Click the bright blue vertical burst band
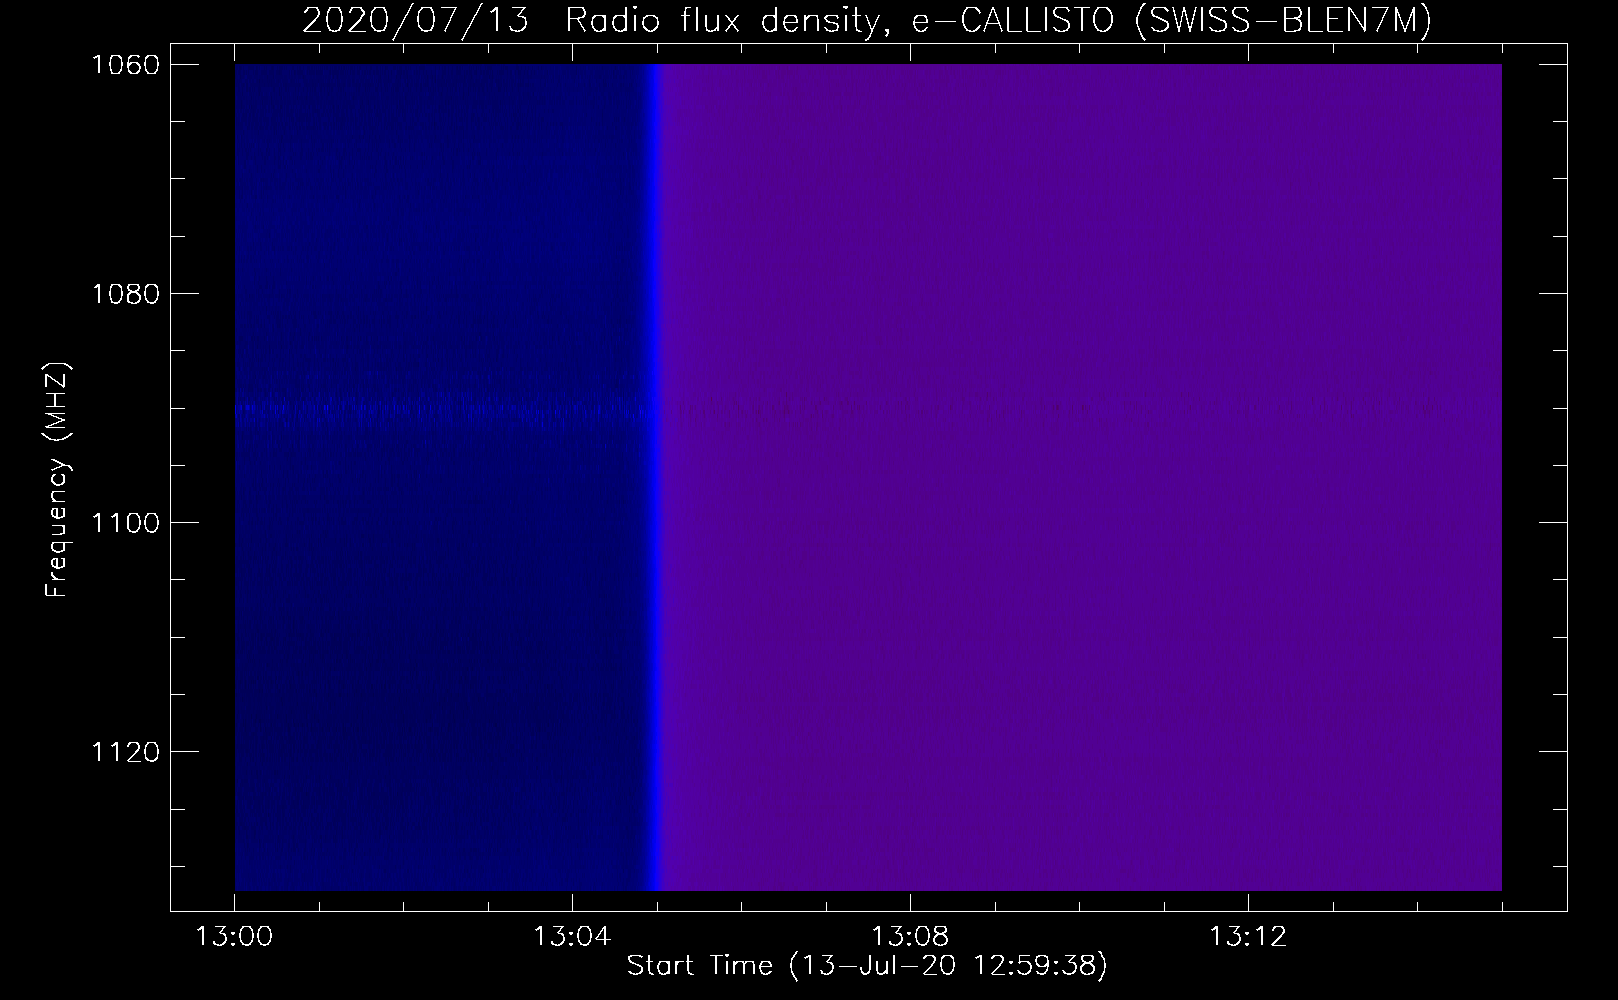The width and height of the screenshot is (1618, 1000). click(656, 477)
